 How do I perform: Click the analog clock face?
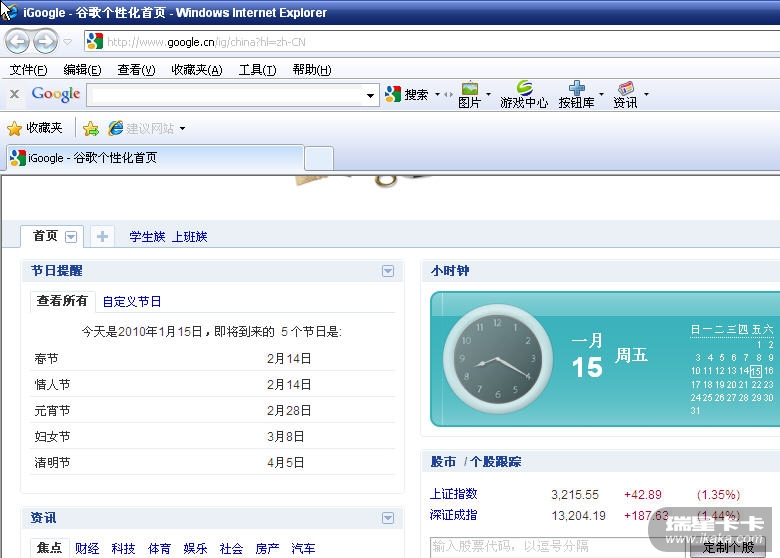497,359
